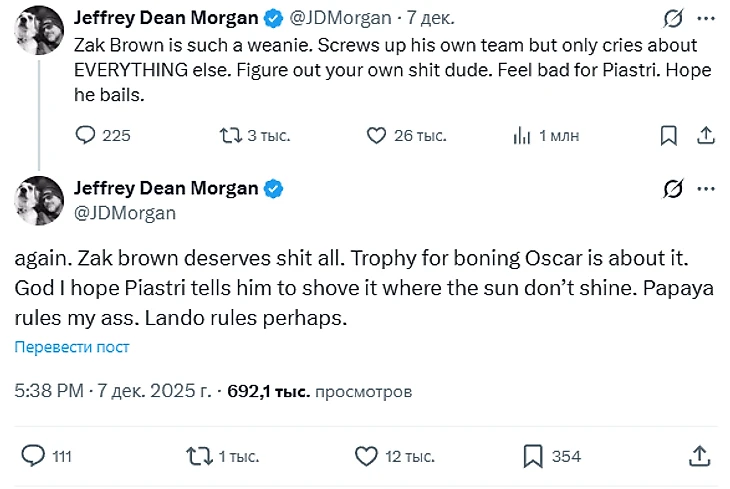Screen dimensions: 730x489
Task: View analytics showing 1 млн views
Action: (521, 135)
